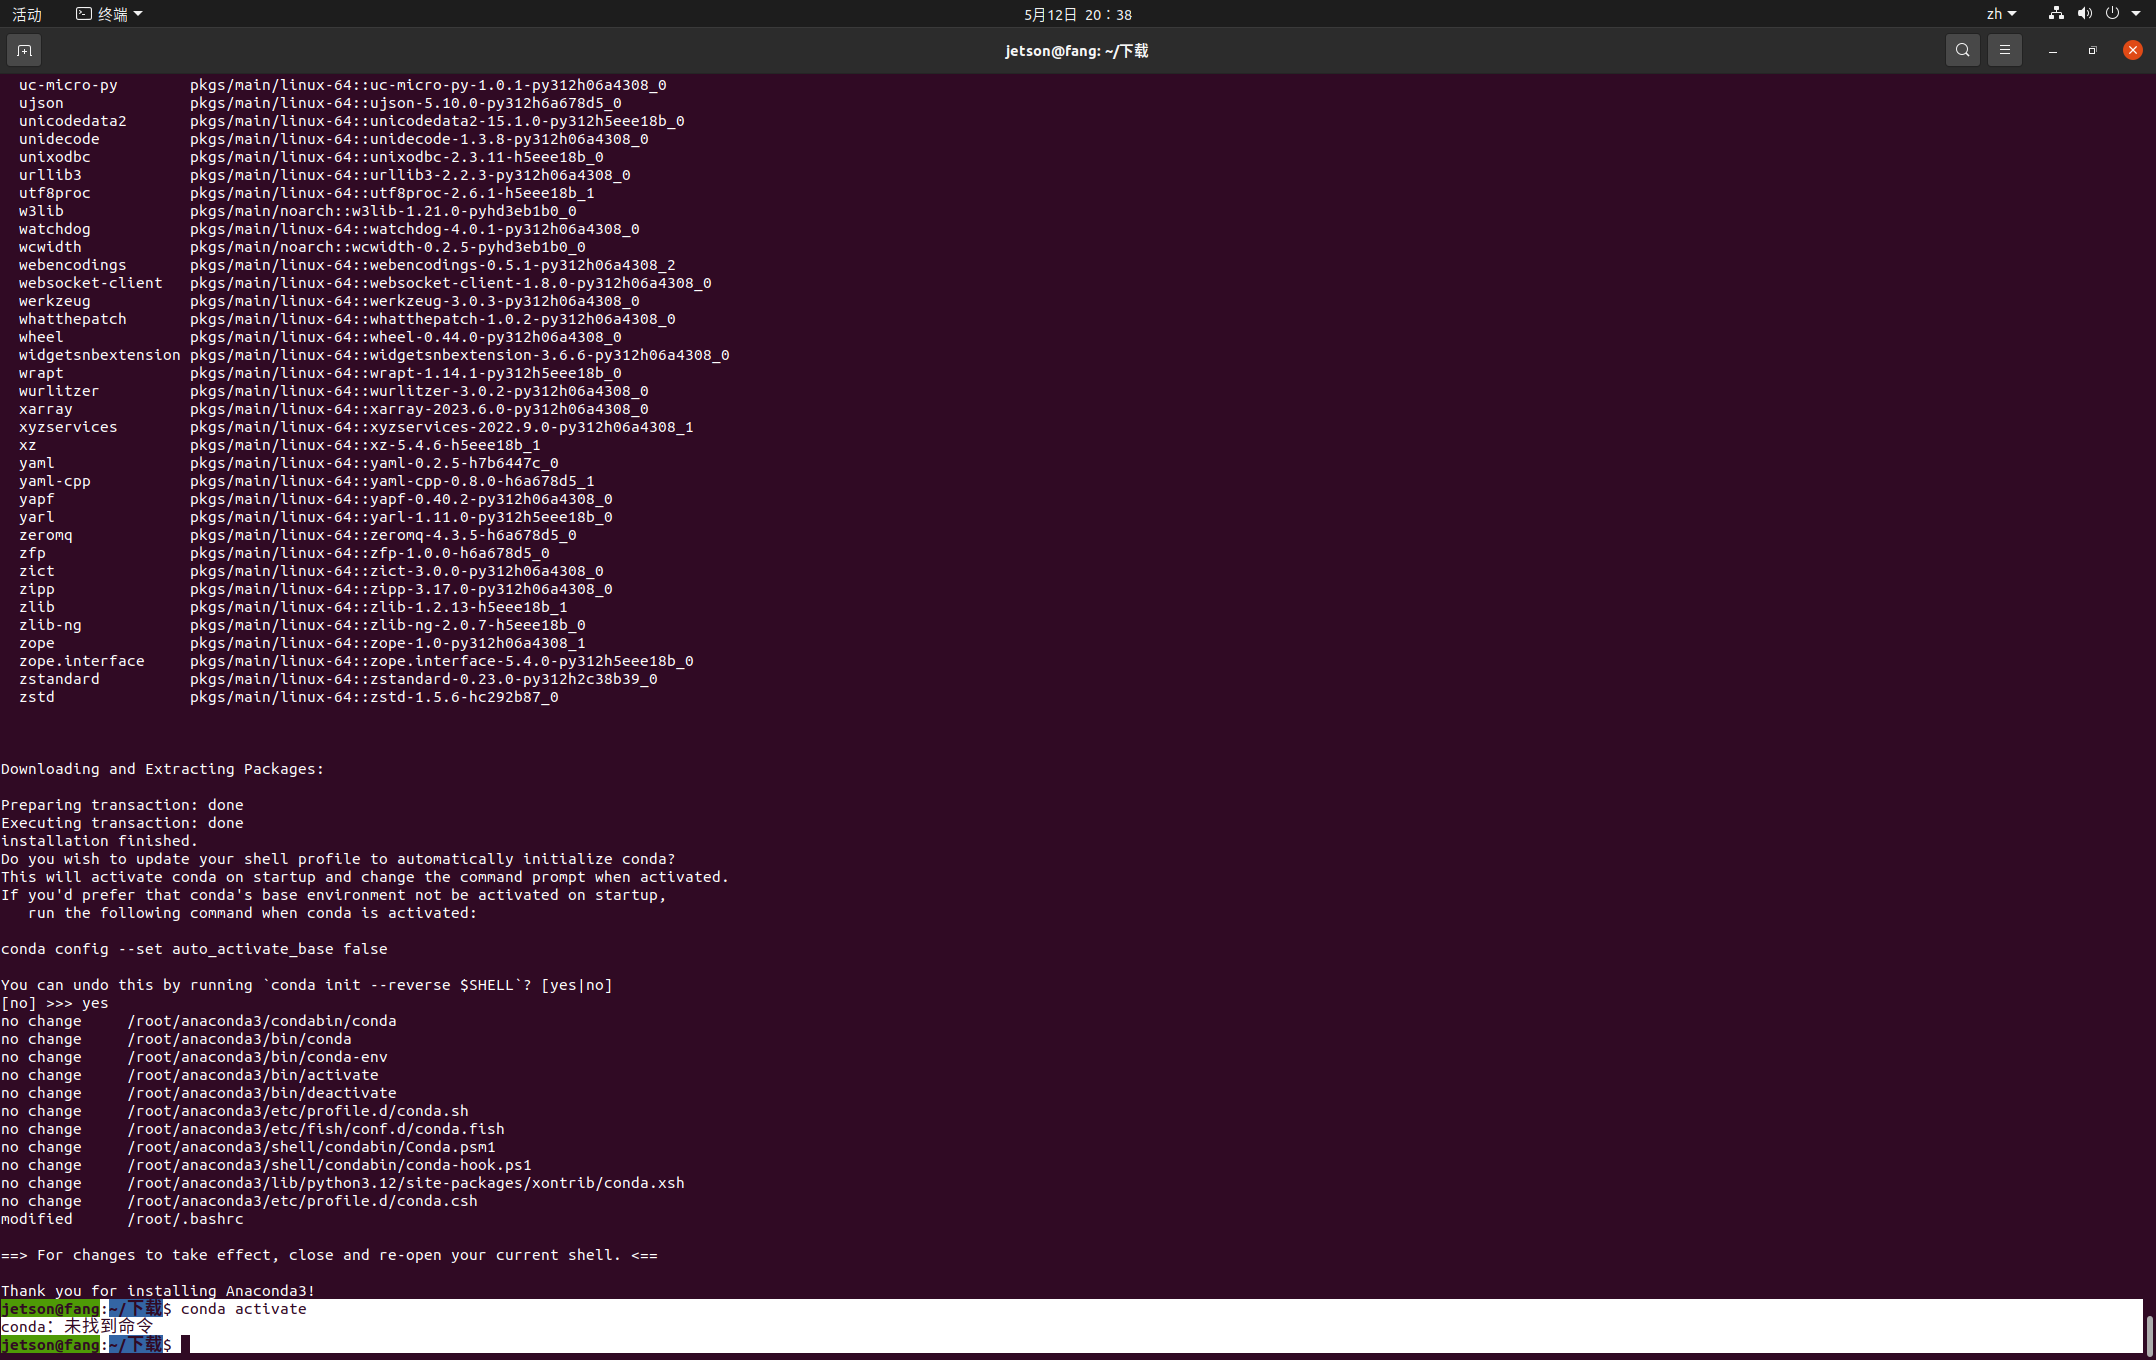Screen dimensions: 2156x1360
Task: Click the 'conda activate' command text
Action: (243, 1308)
